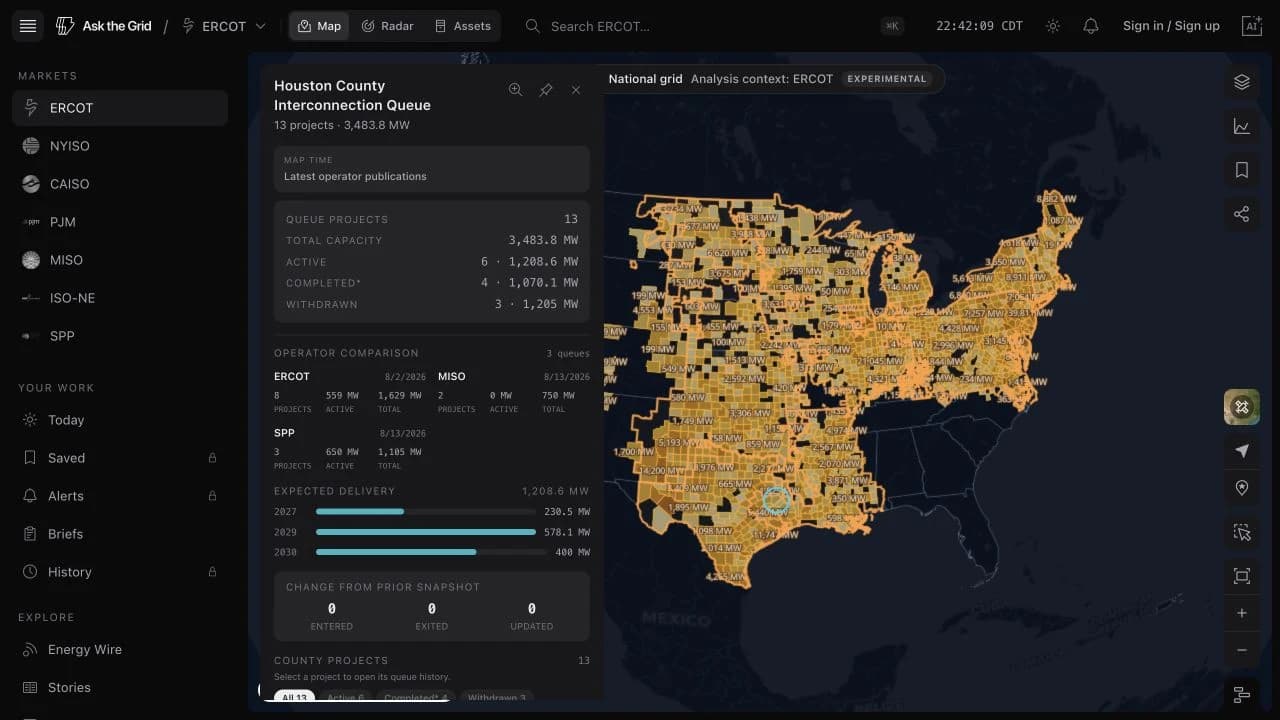The image size is (1280, 720).
Task: Click the Alerts lock icon
Action: tap(212, 496)
